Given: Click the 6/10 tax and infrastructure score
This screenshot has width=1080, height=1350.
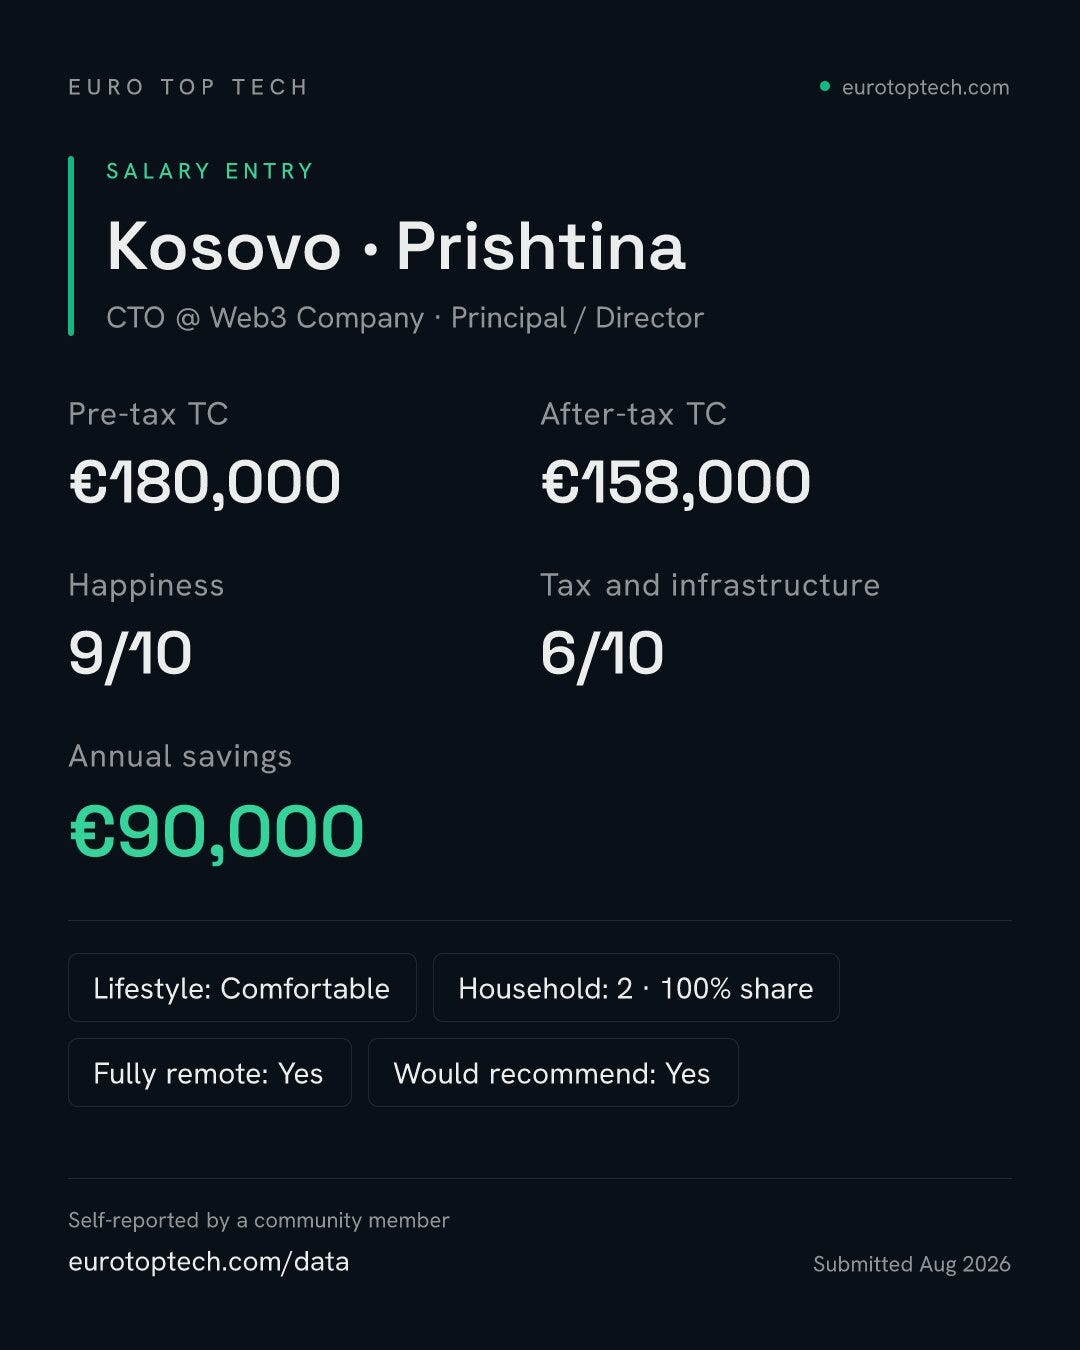Looking at the screenshot, I should [x=602, y=654].
